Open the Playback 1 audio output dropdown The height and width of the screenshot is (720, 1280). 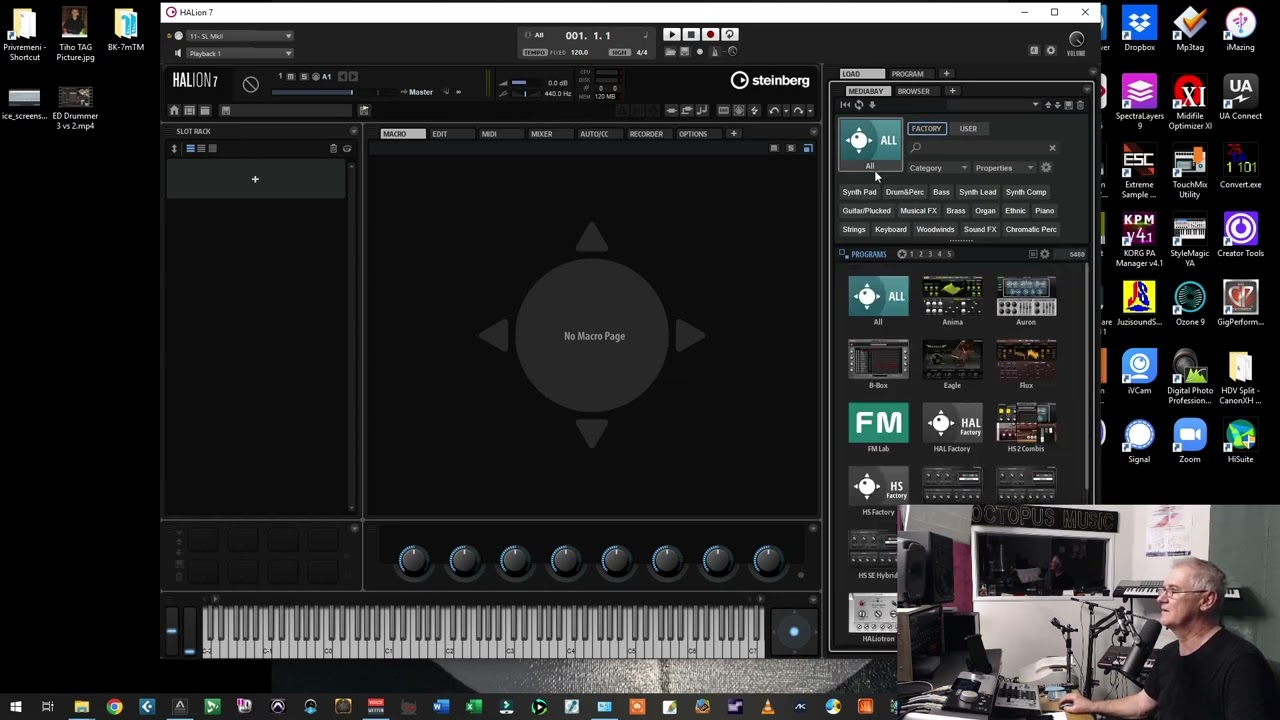coord(240,53)
